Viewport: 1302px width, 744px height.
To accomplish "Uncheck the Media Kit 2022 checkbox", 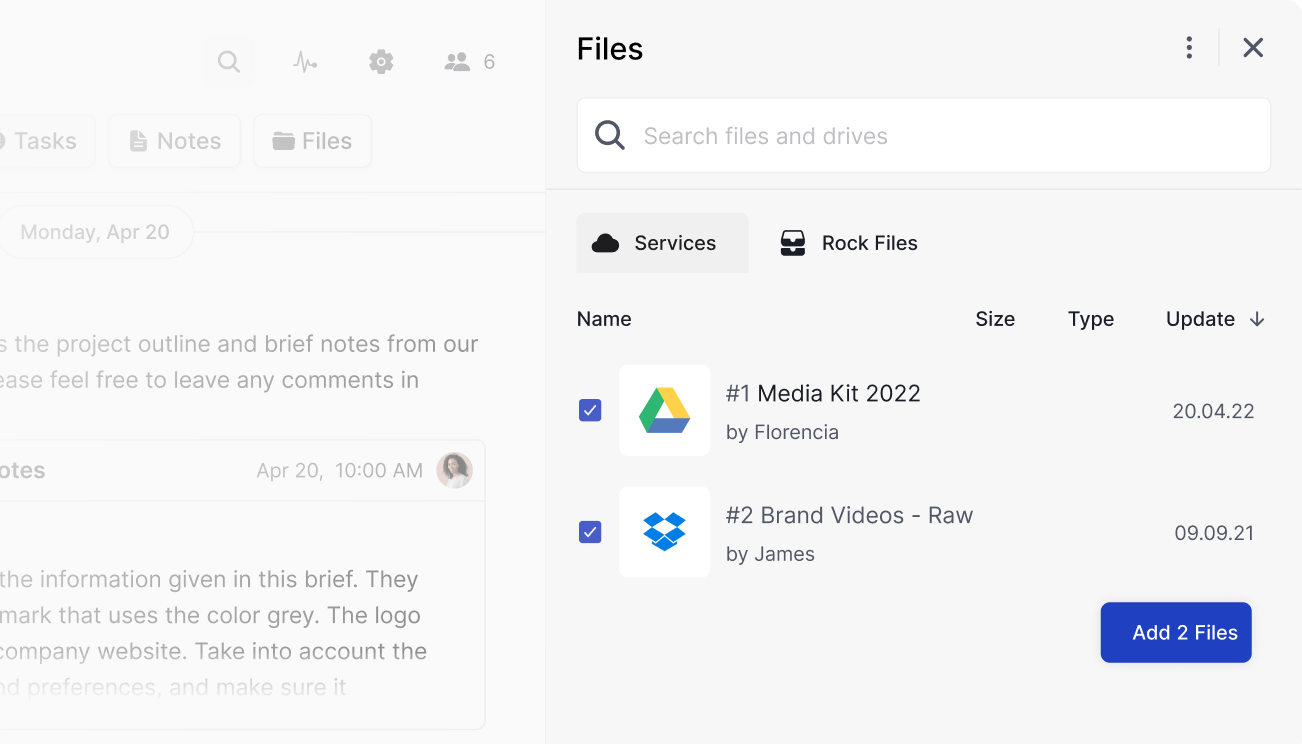I will (590, 411).
